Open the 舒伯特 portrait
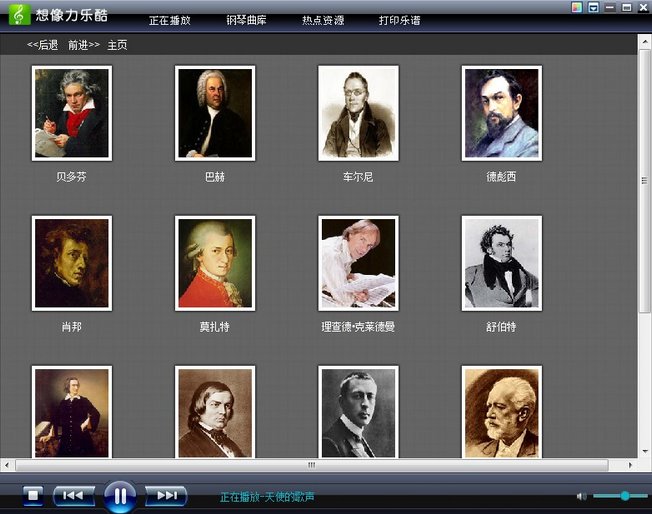Image resolution: width=652 pixels, height=514 pixels. [x=501, y=263]
